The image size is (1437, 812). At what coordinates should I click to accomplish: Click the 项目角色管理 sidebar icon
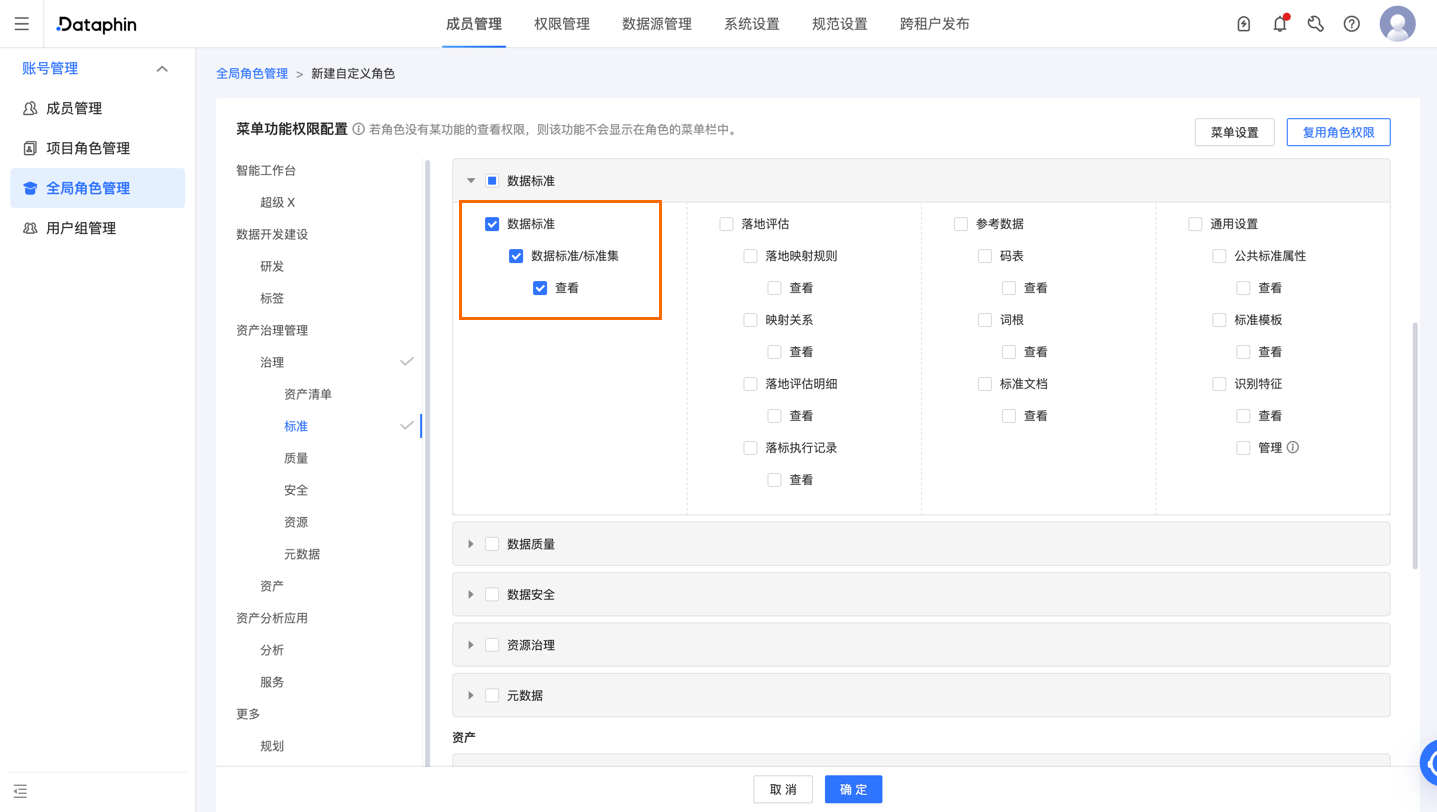(30, 148)
